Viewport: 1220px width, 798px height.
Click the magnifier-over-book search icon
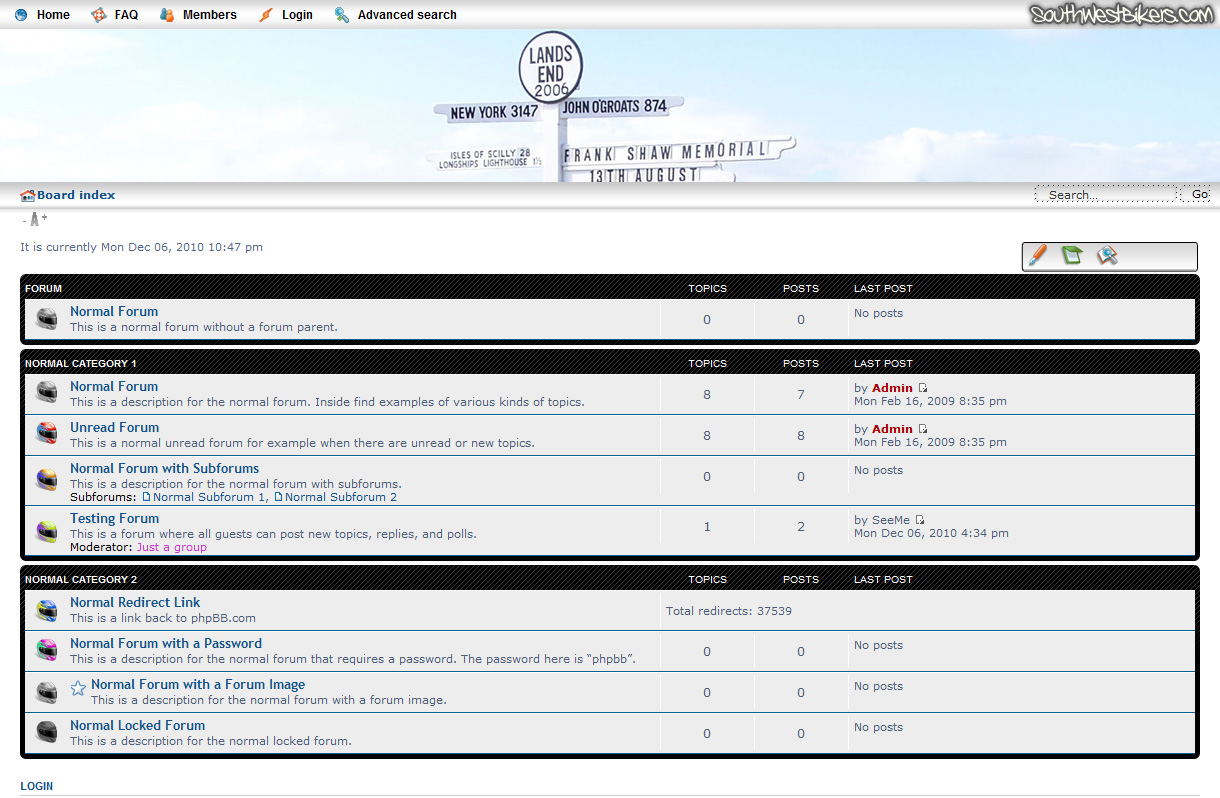[x=1106, y=256]
